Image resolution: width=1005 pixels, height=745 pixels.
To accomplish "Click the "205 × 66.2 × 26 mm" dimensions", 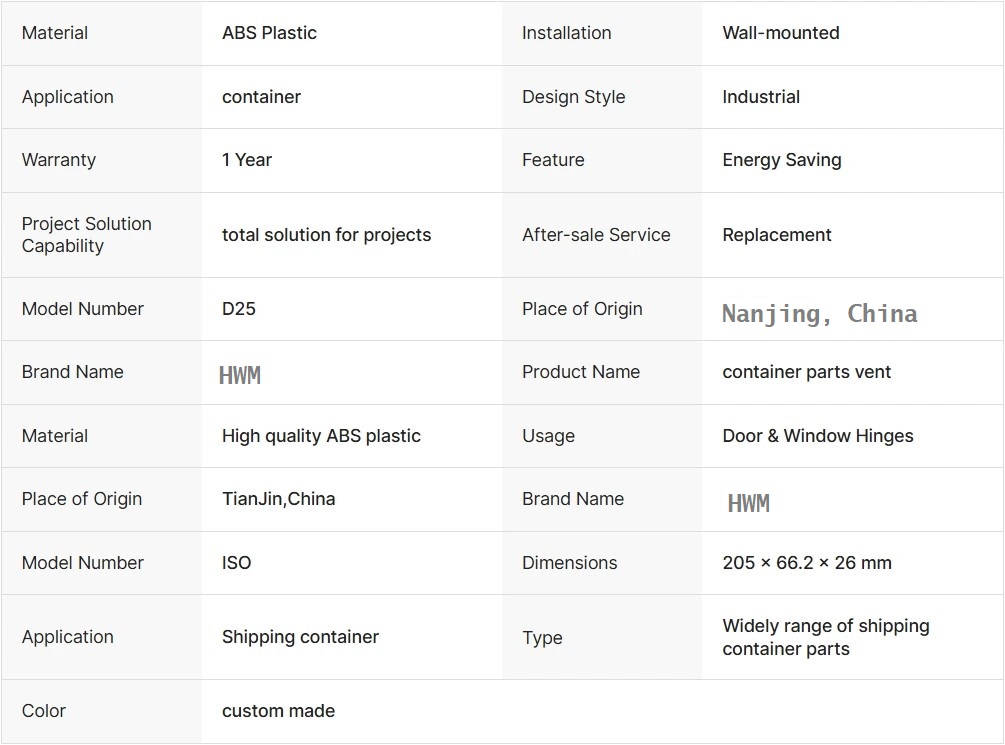I will (806, 563).
